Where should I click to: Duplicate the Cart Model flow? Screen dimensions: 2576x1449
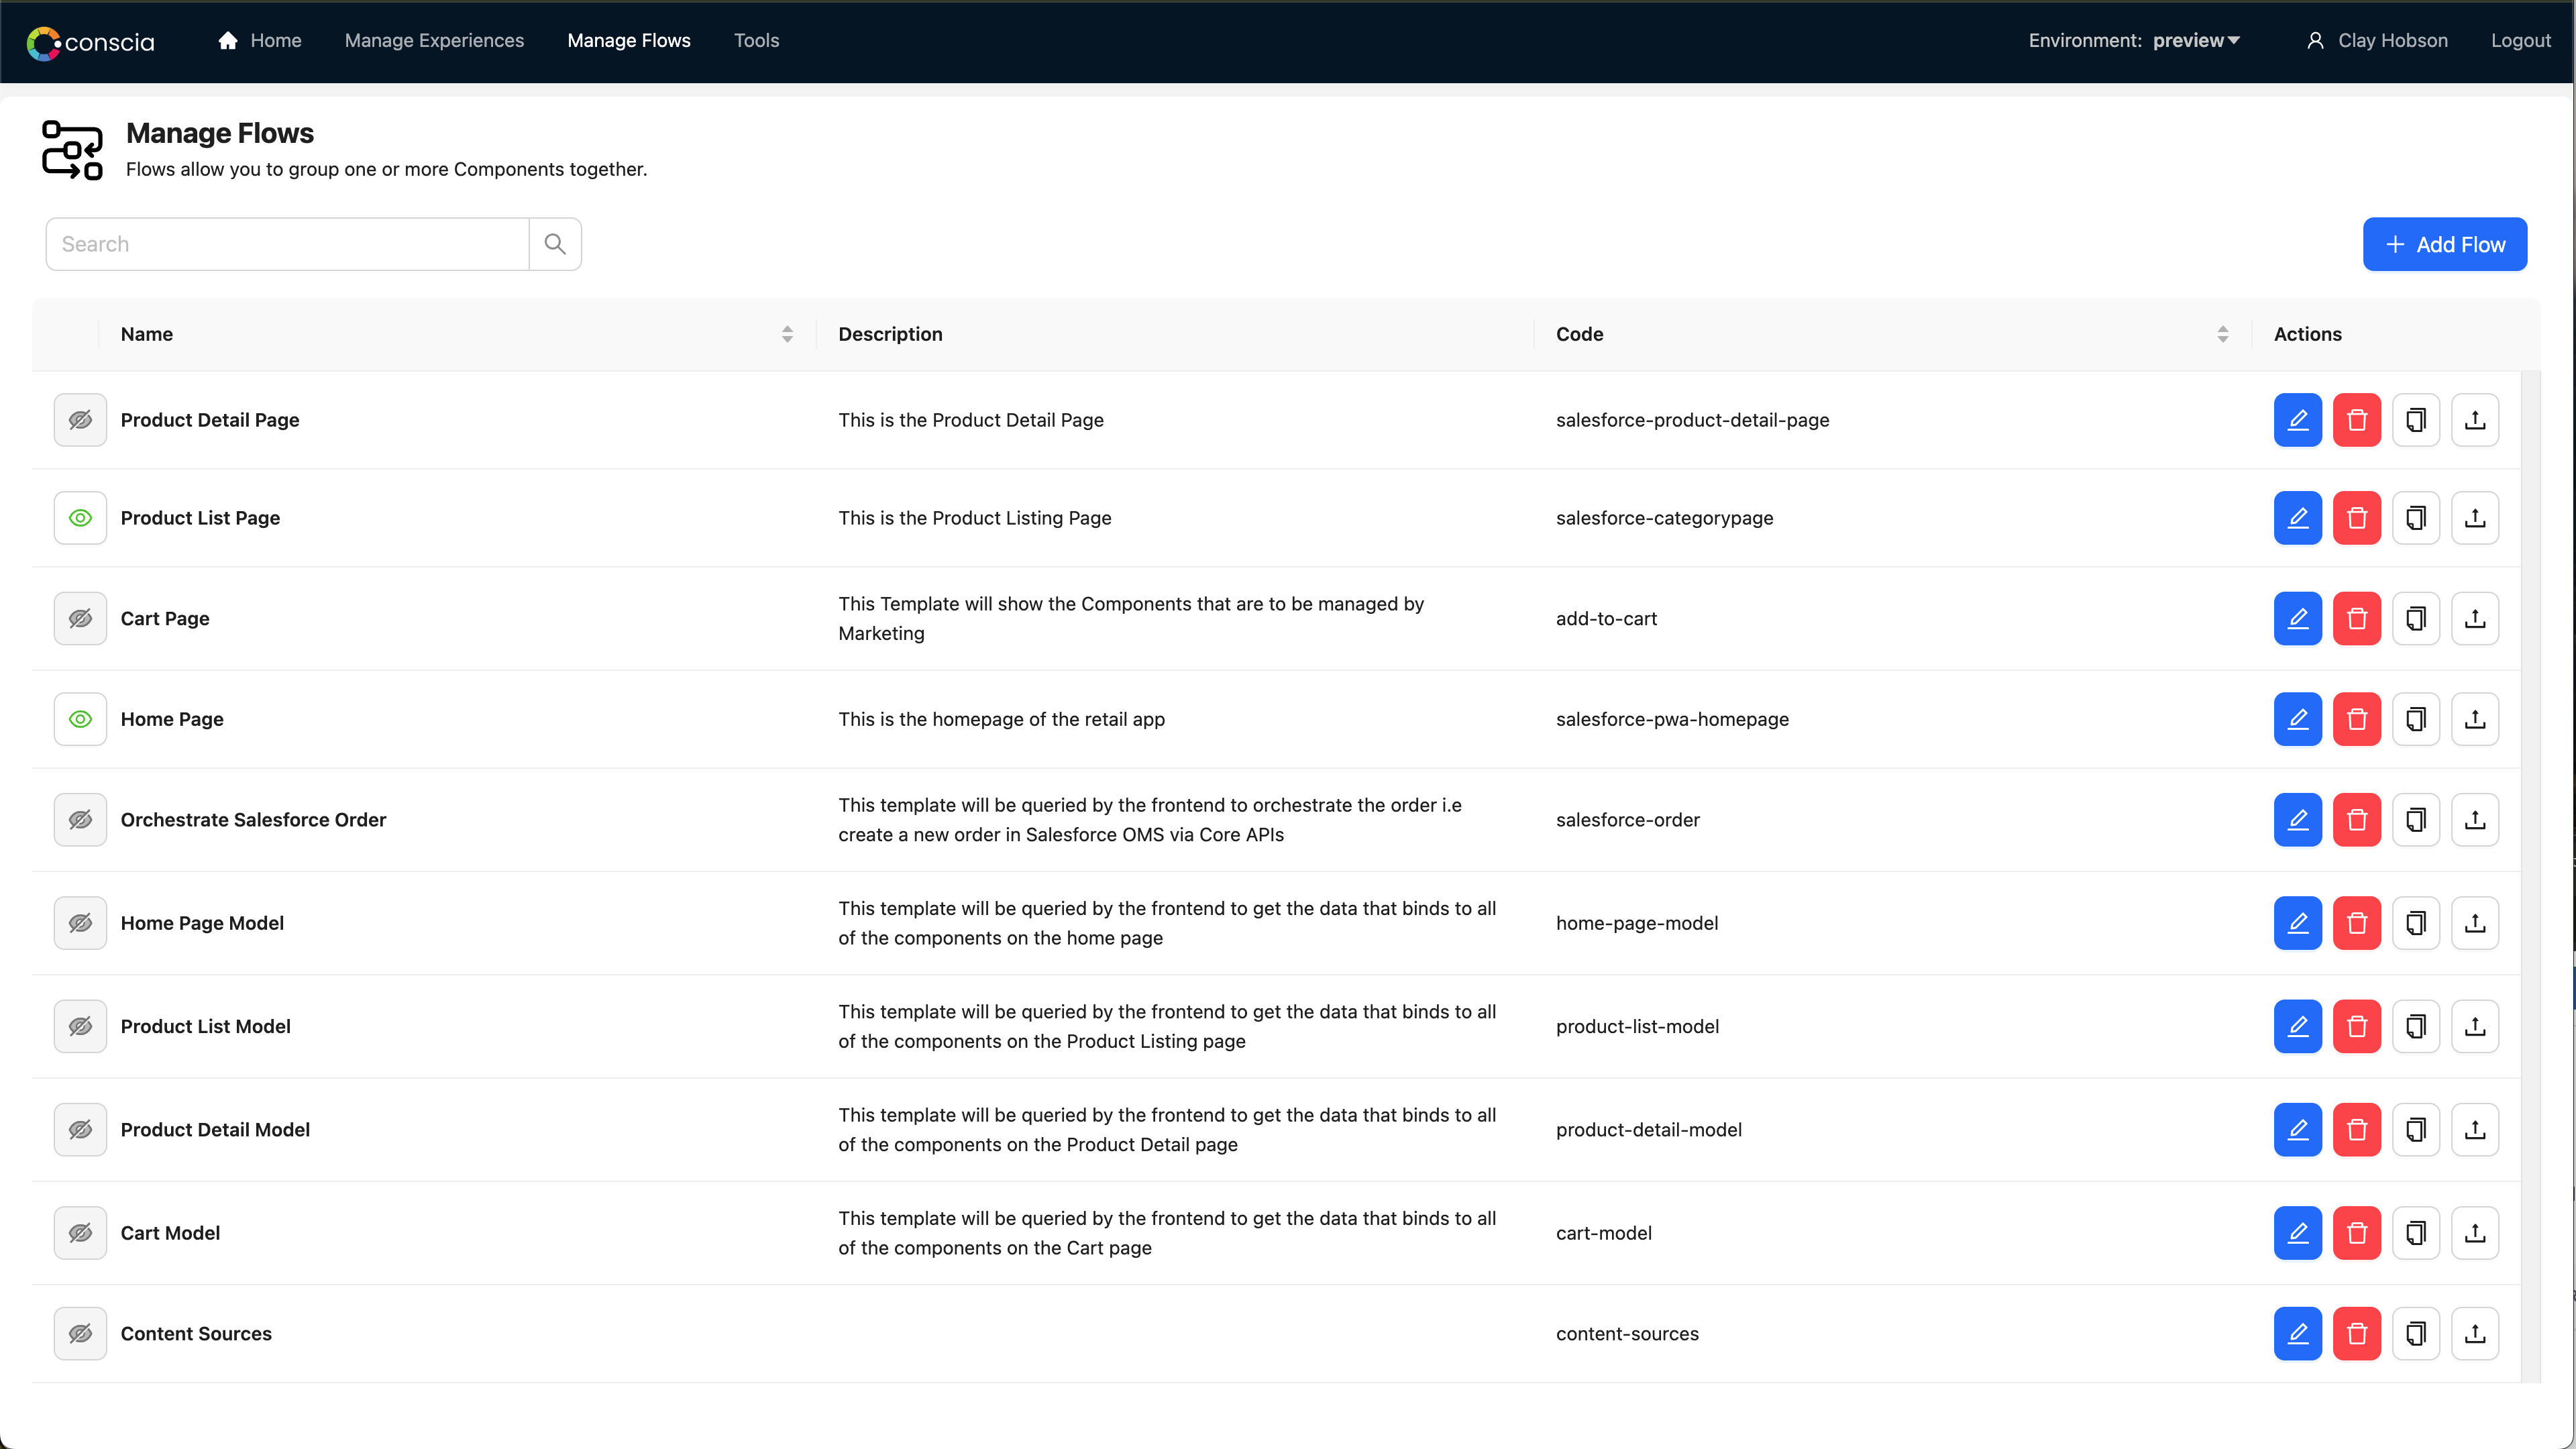pos(2415,1233)
